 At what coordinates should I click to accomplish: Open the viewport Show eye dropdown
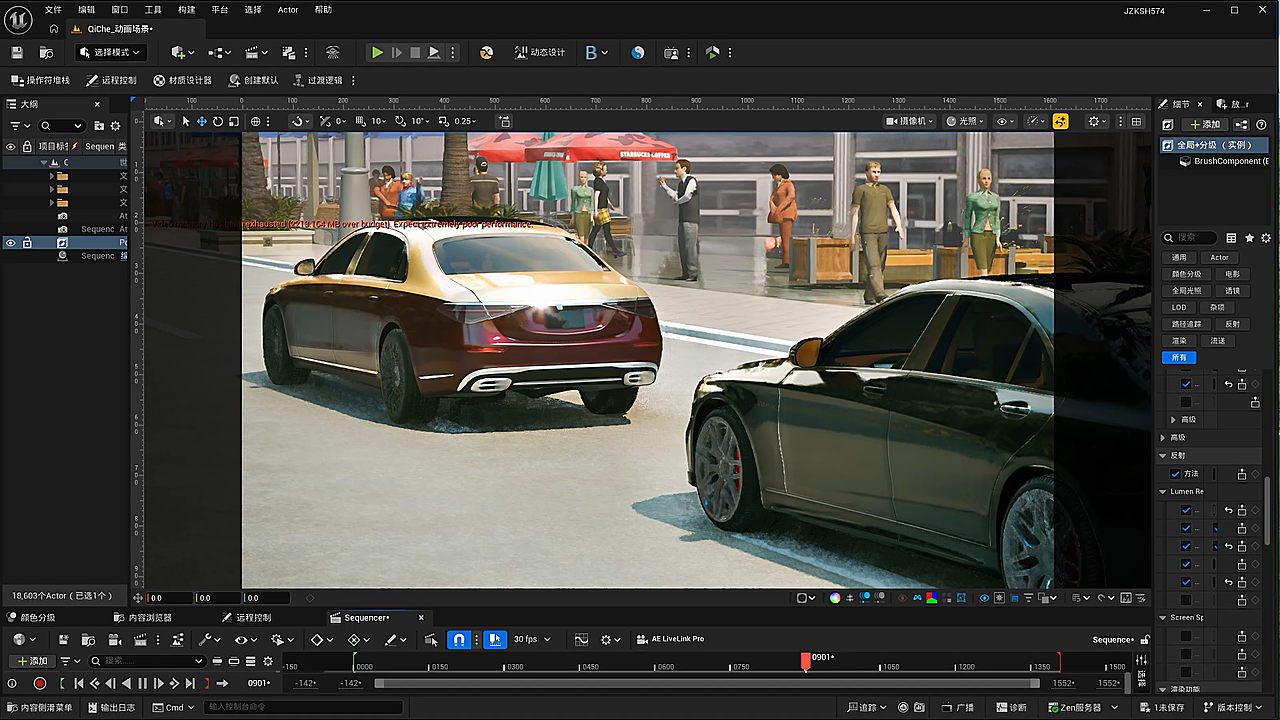click(x=1005, y=121)
